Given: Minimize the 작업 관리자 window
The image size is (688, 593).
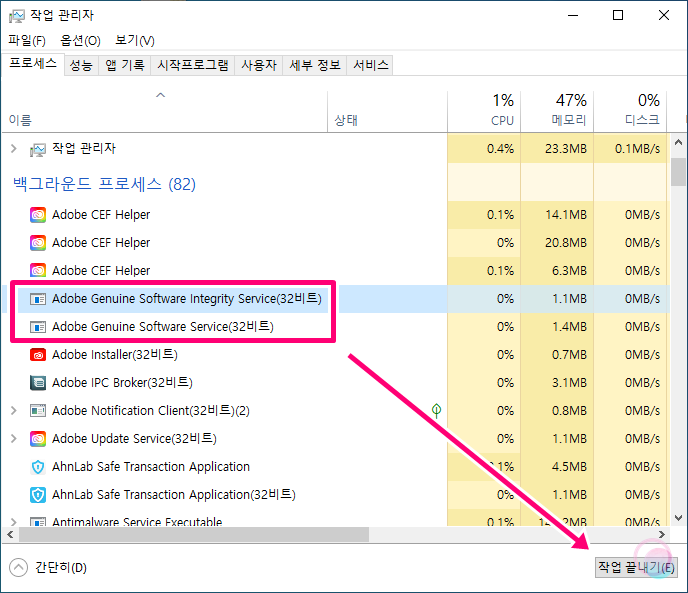Looking at the screenshot, I should (573, 15).
